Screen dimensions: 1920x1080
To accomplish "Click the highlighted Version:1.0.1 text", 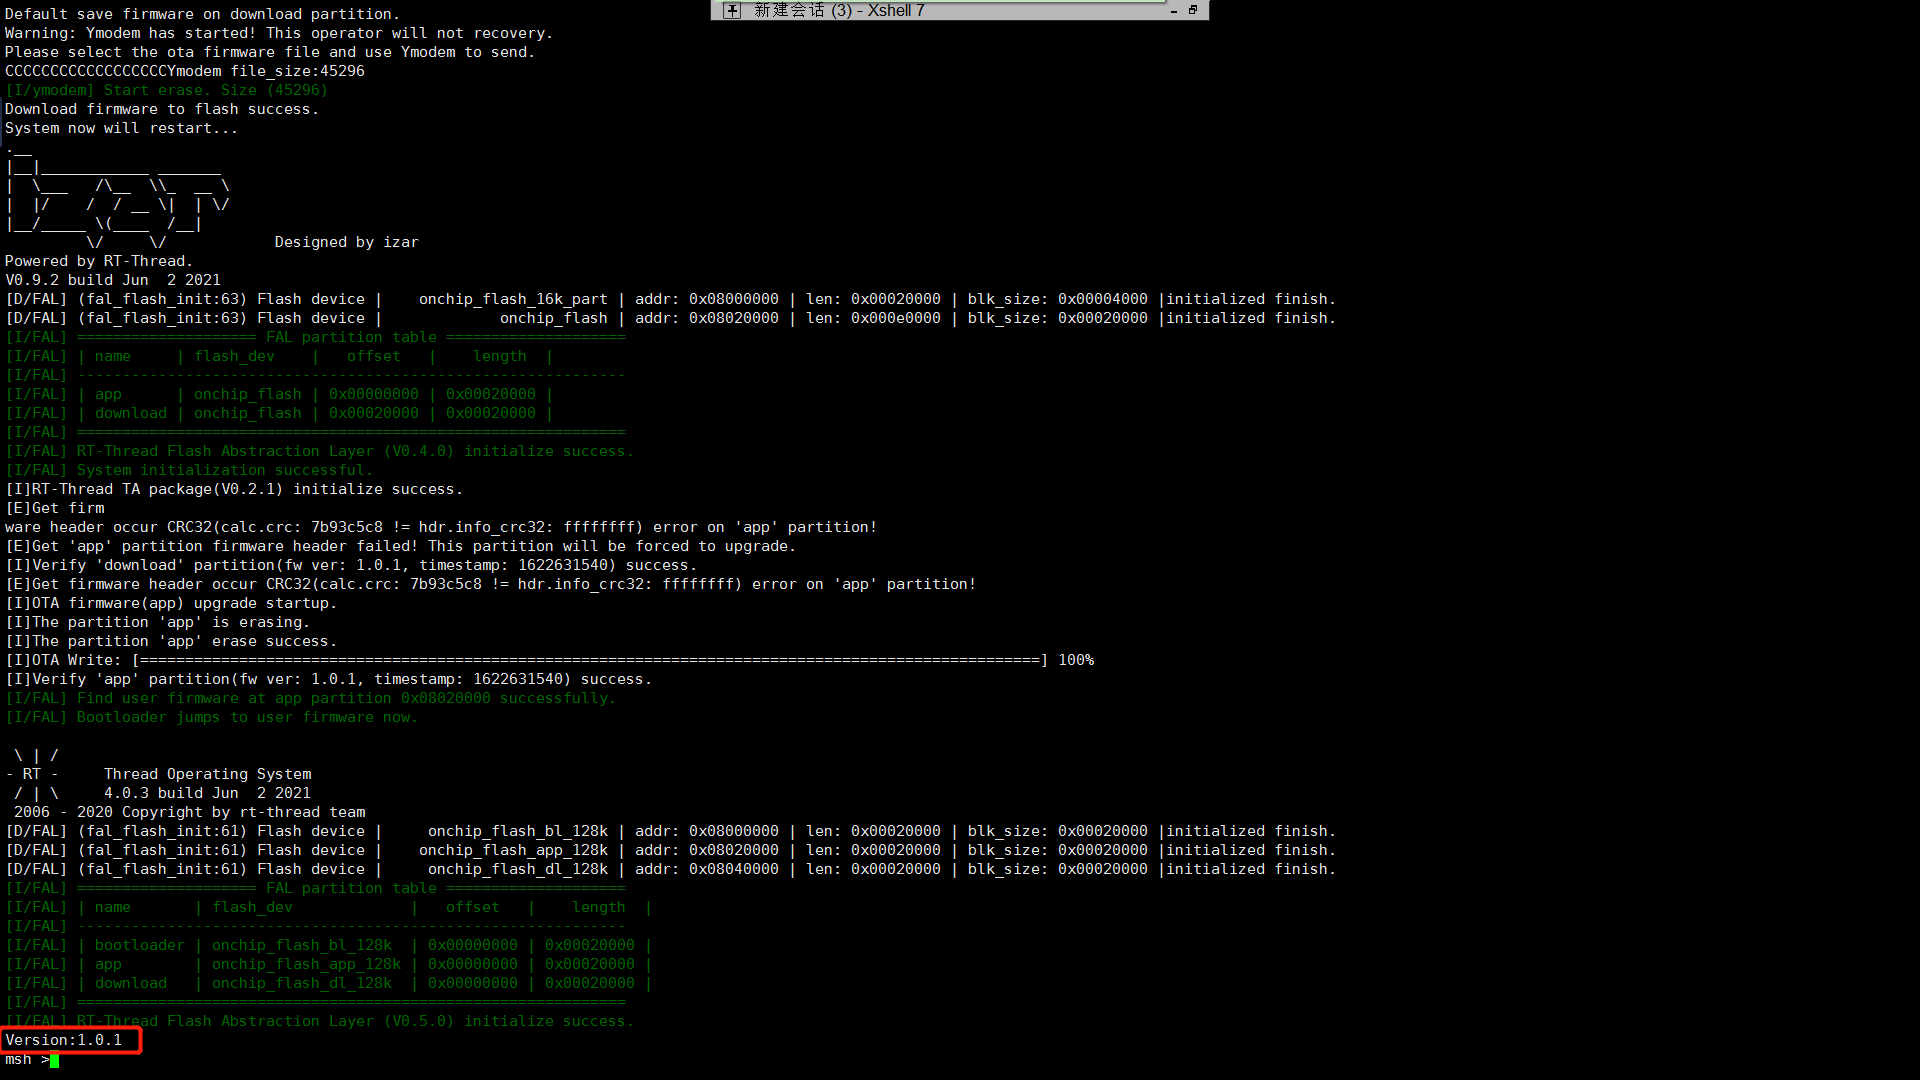I will tap(64, 1040).
